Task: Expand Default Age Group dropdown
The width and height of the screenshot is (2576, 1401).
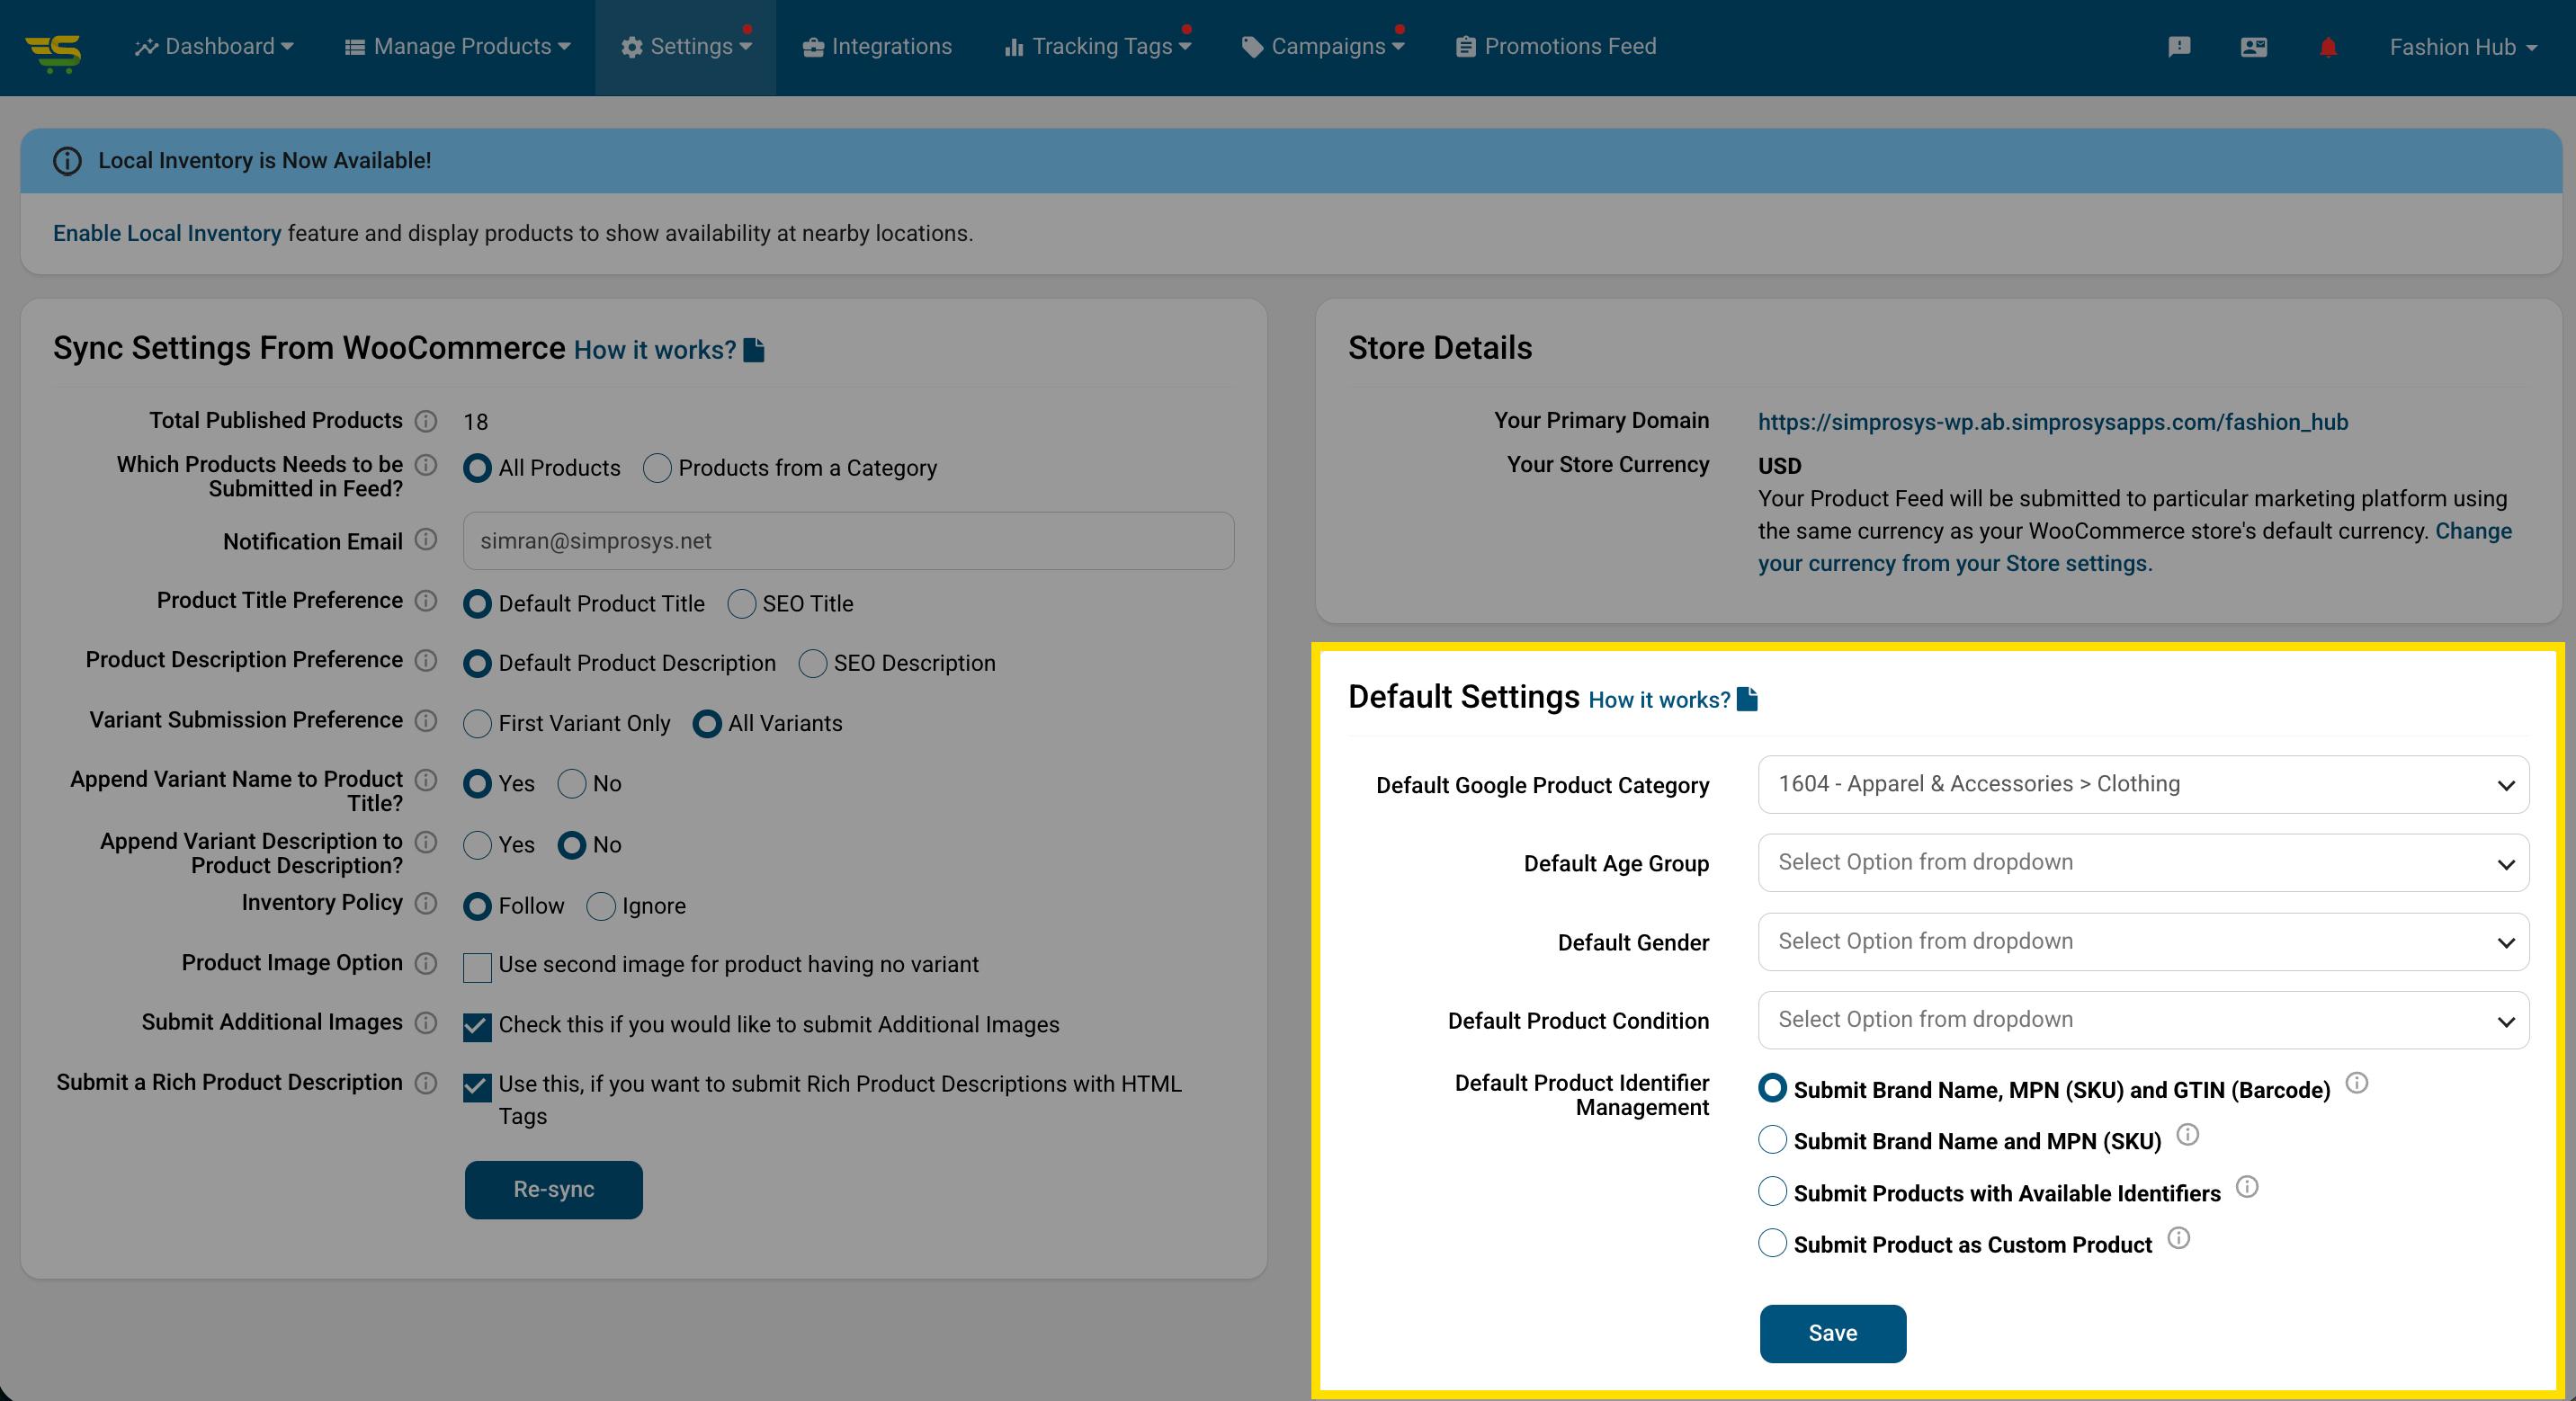Action: point(2142,863)
